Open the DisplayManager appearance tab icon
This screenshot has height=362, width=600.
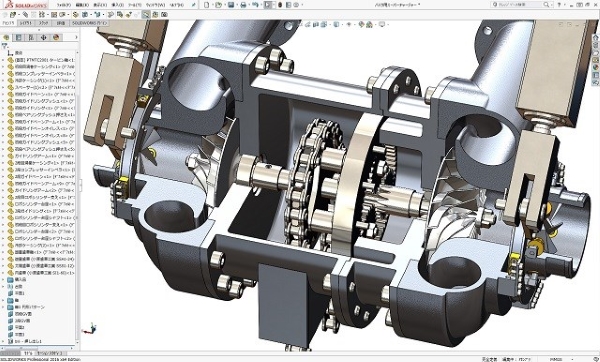tap(56, 37)
